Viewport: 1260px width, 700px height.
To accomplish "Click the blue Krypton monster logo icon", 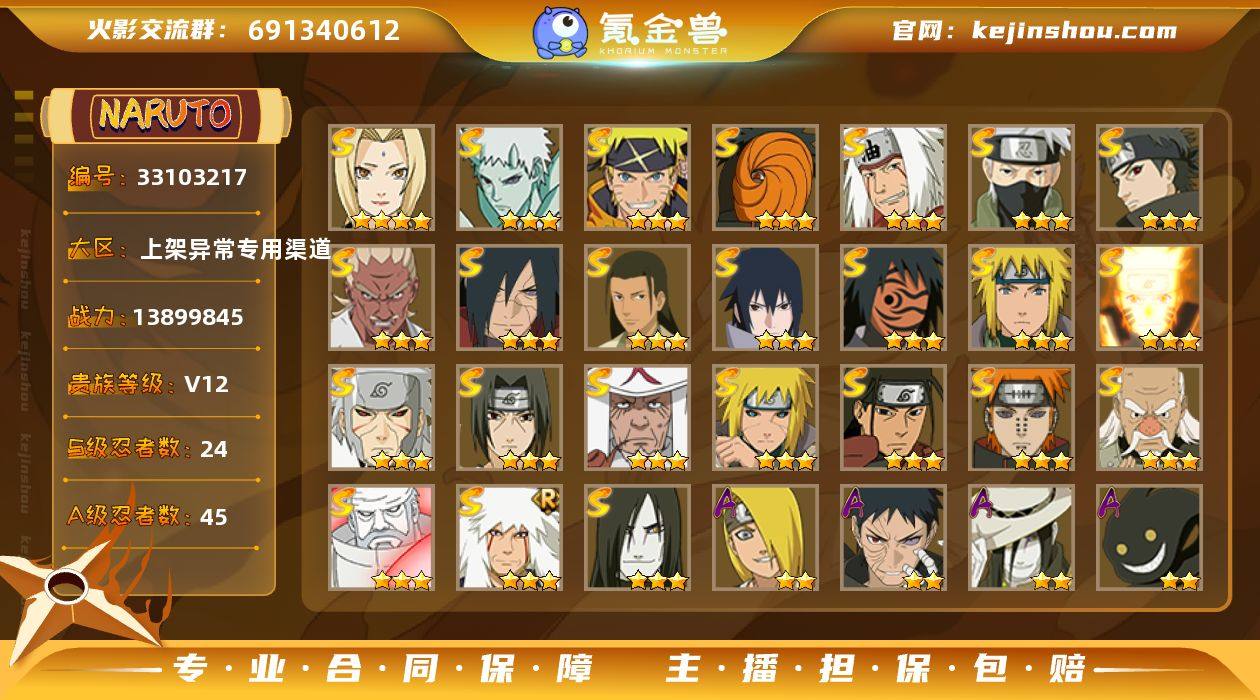I will tap(560, 31).
